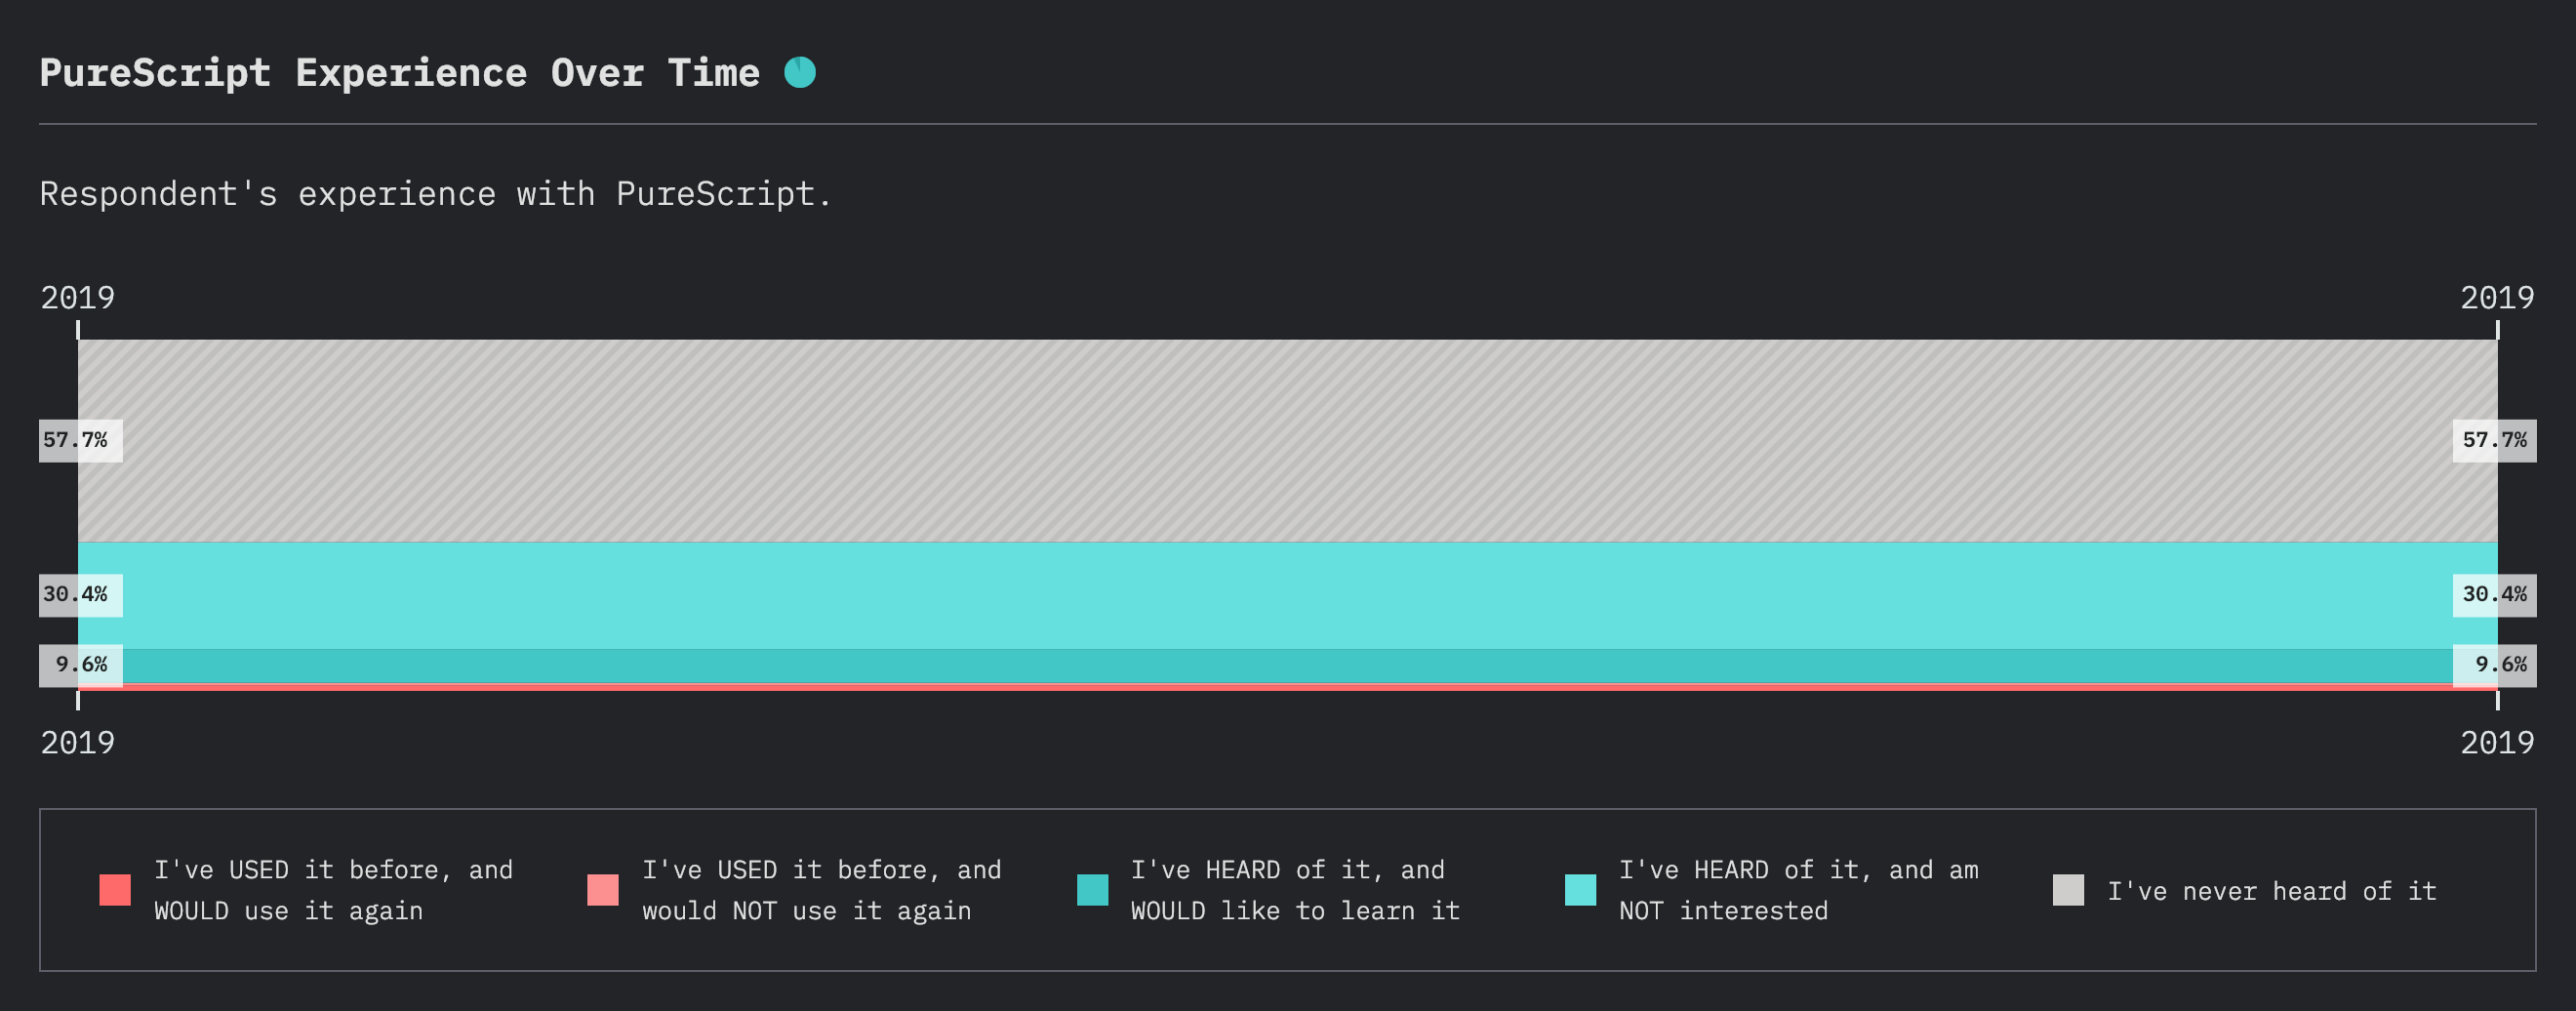Click the top-left 2019 axis label
The height and width of the screenshot is (1011, 2576).
tap(78, 298)
